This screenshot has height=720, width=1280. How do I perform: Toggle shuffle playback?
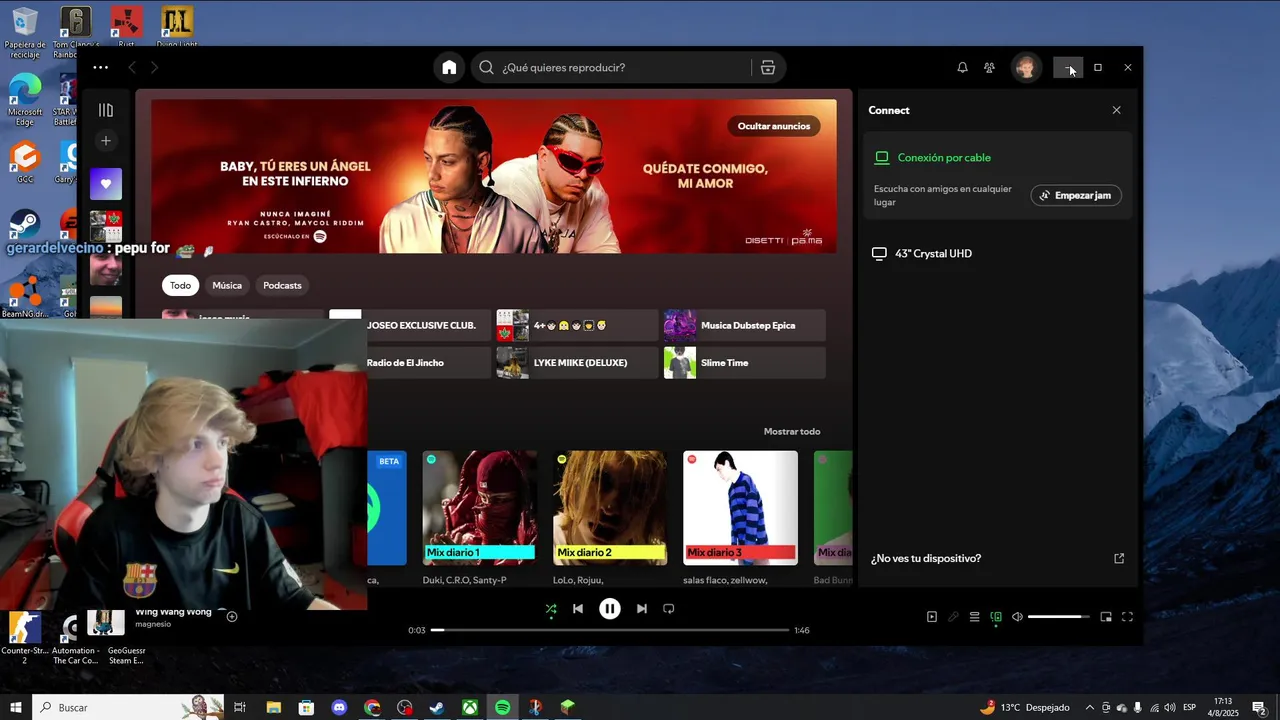pos(551,608)
